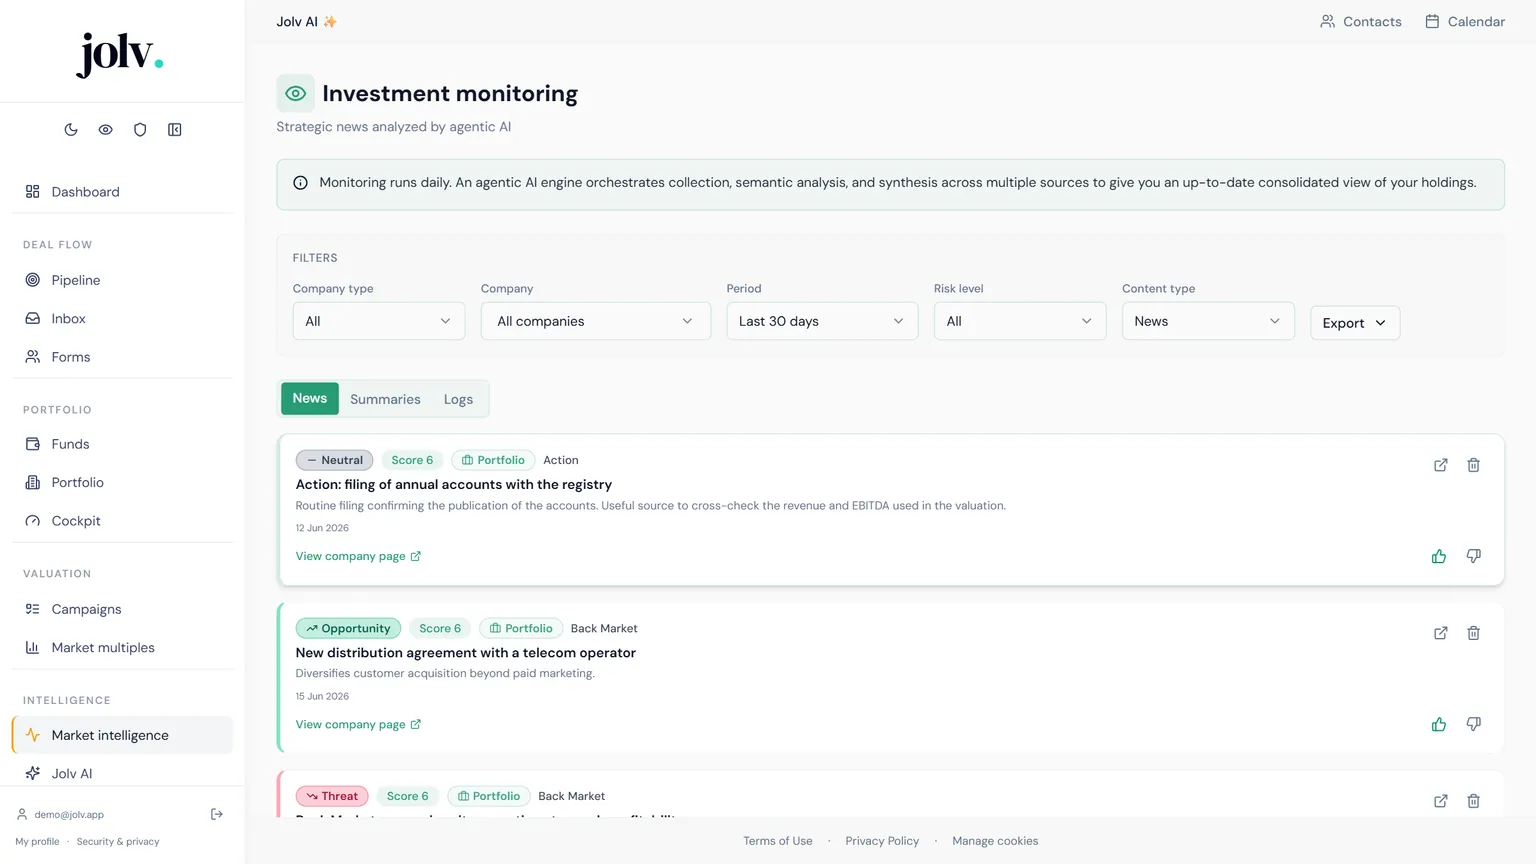Screen dimensions: 1536x864
Task: Open Forms in the sidebar
Action: (122, 357)
